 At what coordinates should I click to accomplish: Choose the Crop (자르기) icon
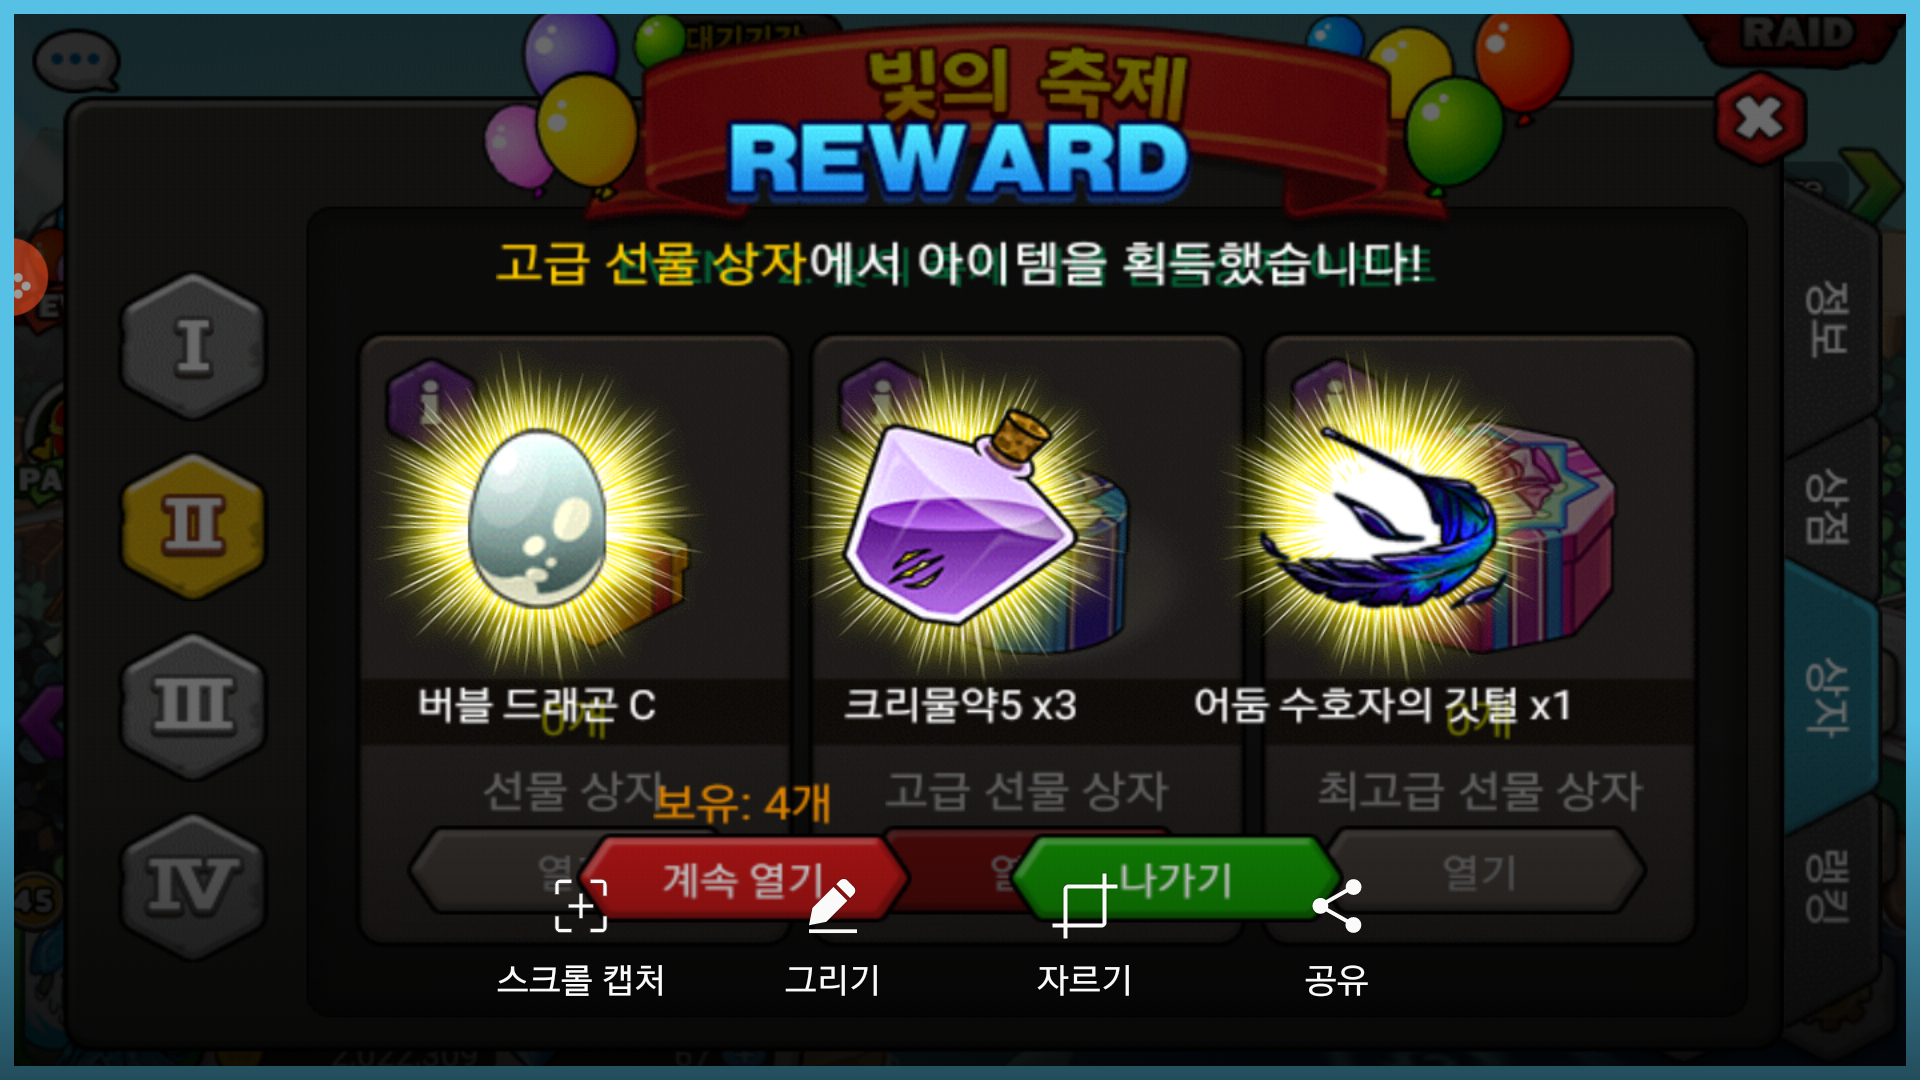(1084, 906)
